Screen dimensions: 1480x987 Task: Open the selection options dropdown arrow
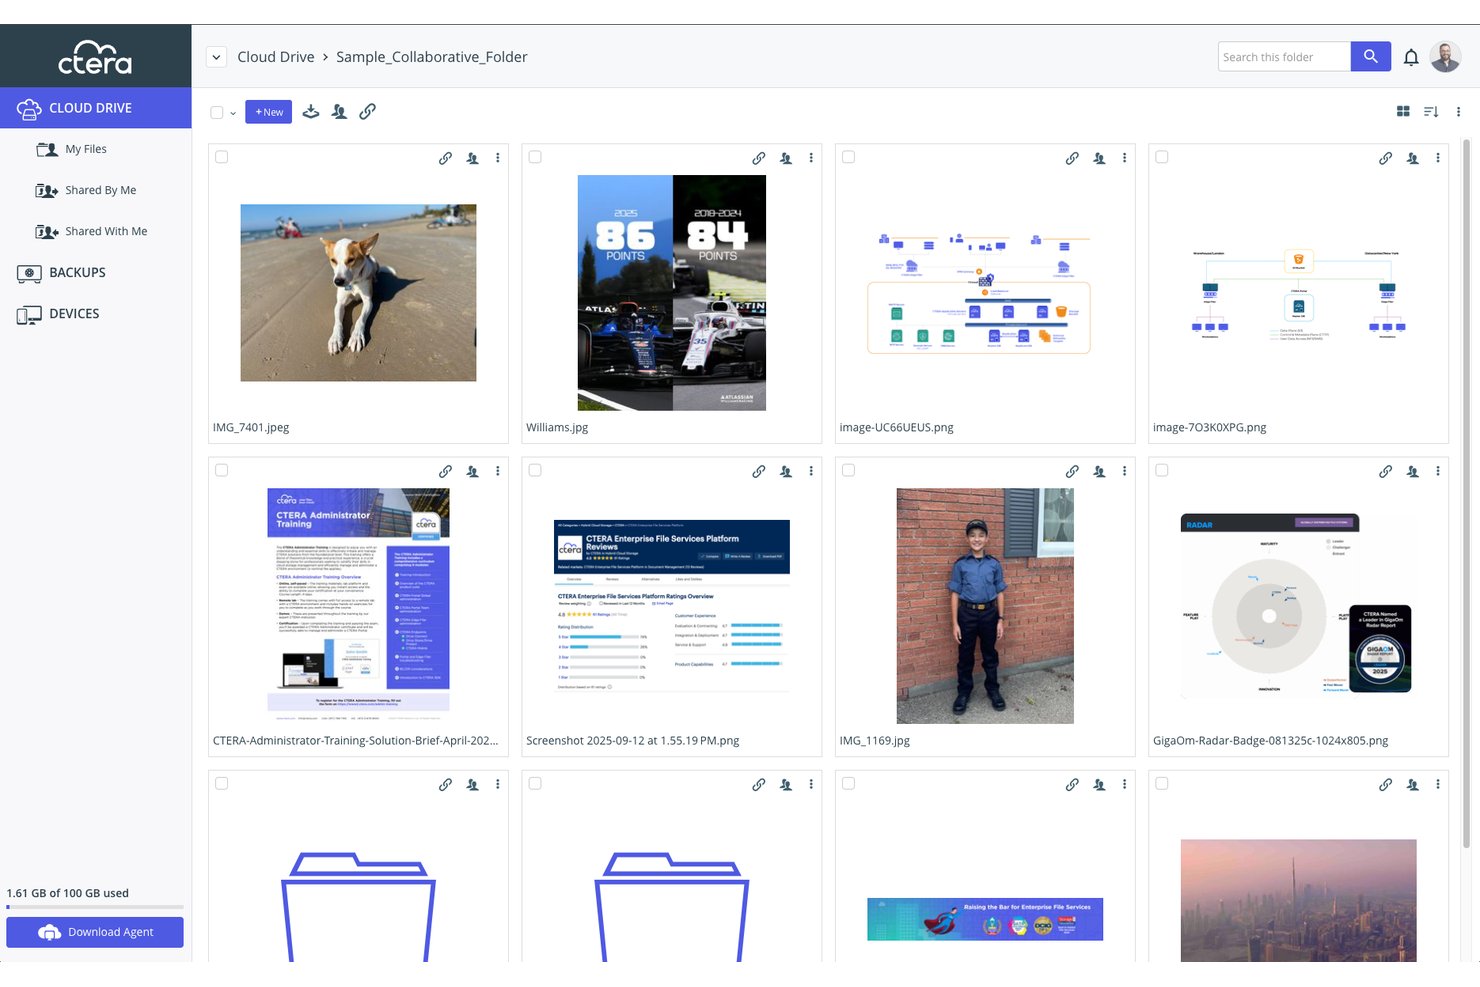click(233, 113)
